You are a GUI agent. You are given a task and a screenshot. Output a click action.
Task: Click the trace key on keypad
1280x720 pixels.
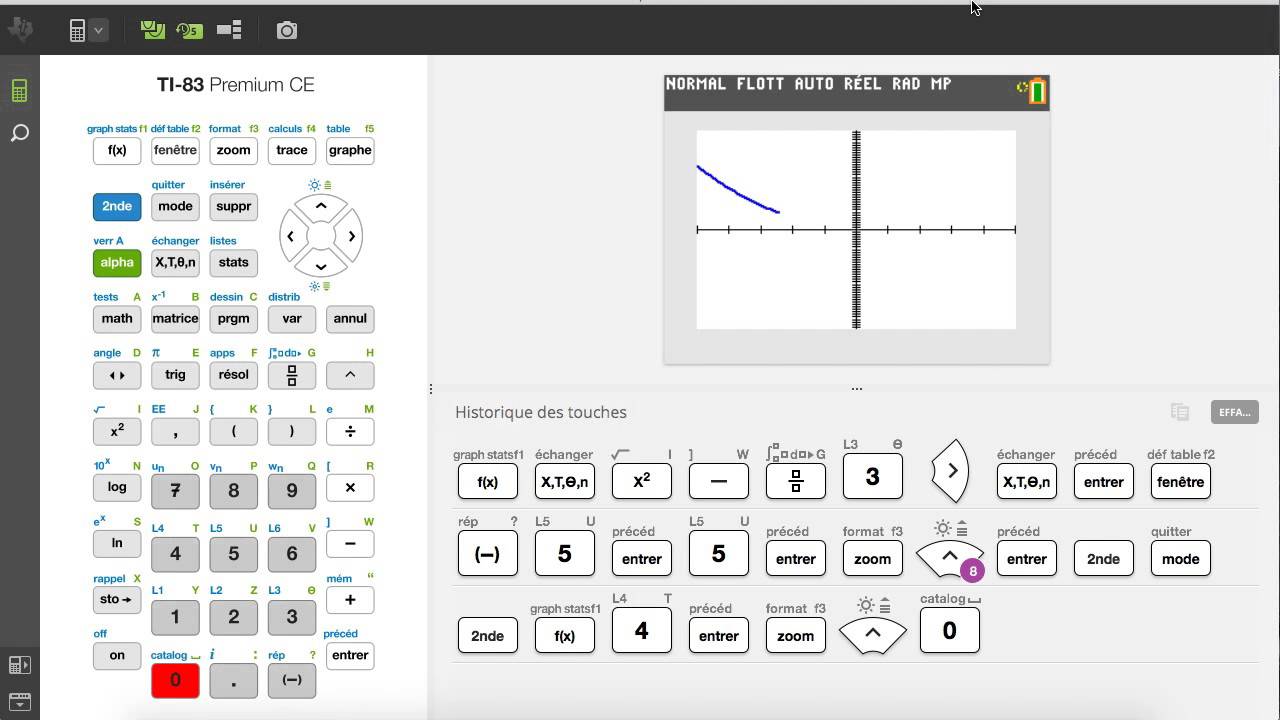292,151
